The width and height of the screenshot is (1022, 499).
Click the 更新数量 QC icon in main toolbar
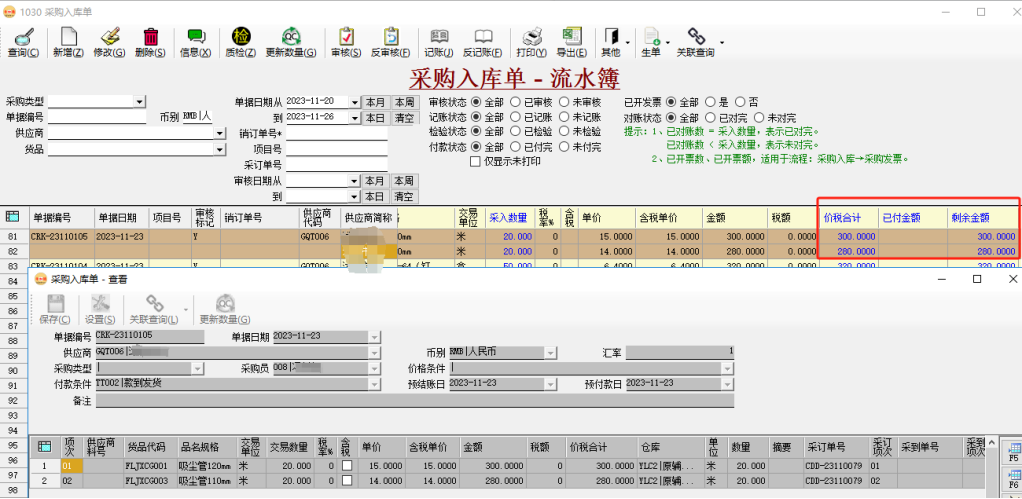pos(291,37)
